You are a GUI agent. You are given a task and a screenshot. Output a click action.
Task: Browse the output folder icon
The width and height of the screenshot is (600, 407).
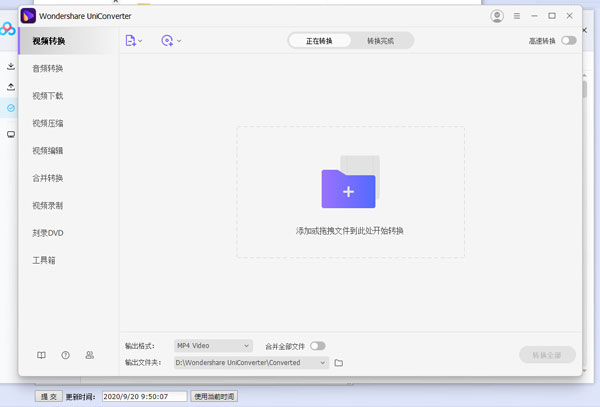point(339,363)
